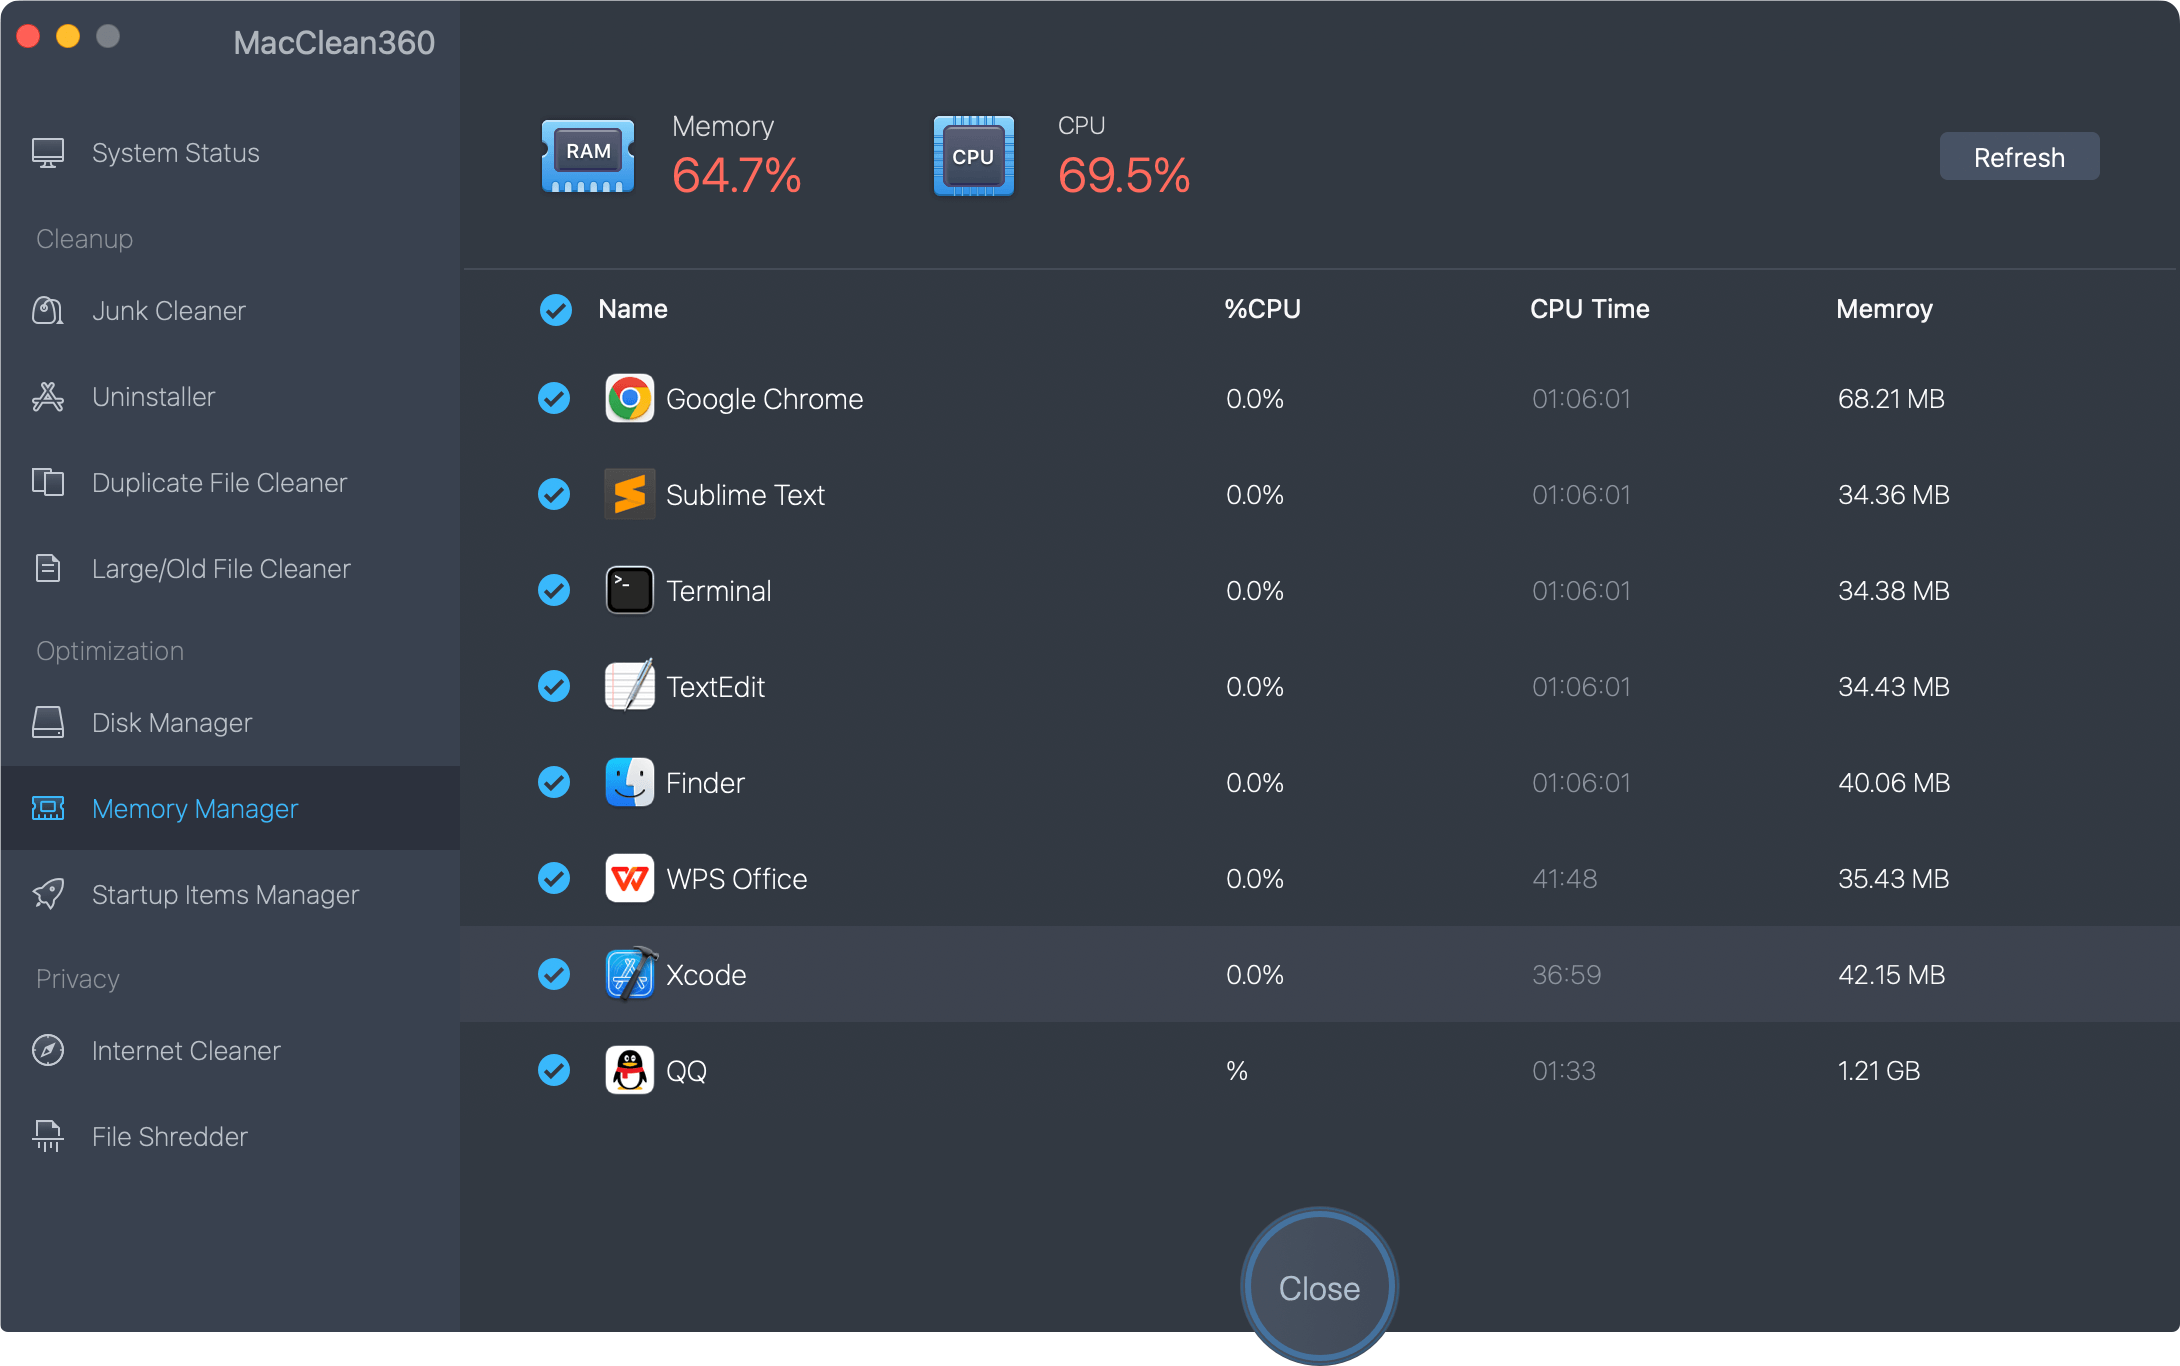Open the File Shredder
This screenshot has width=2180, height=1366.
point(168,1136)
